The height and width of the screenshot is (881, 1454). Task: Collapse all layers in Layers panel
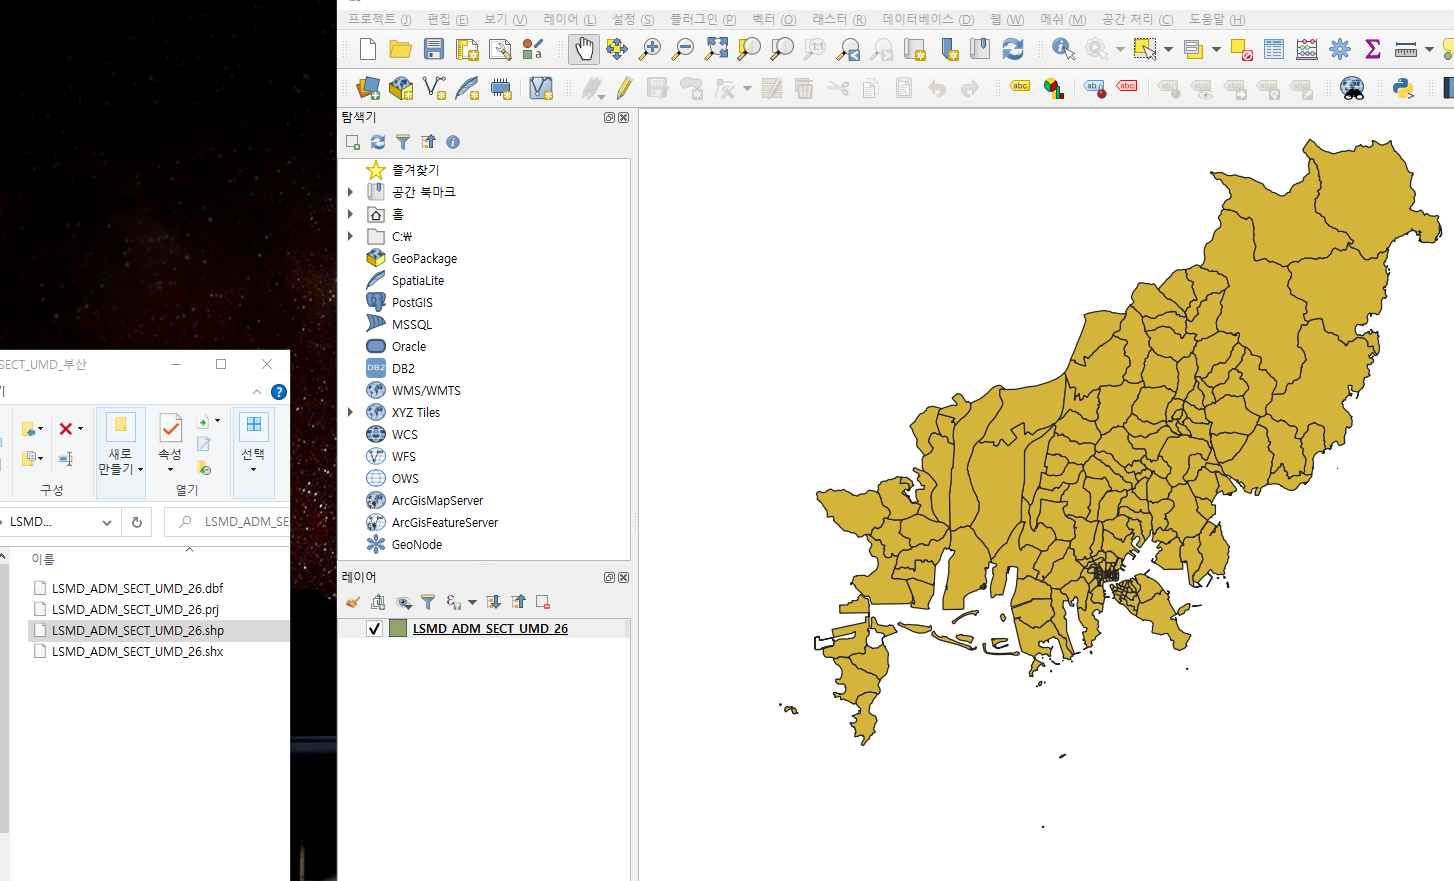[518, 602]
